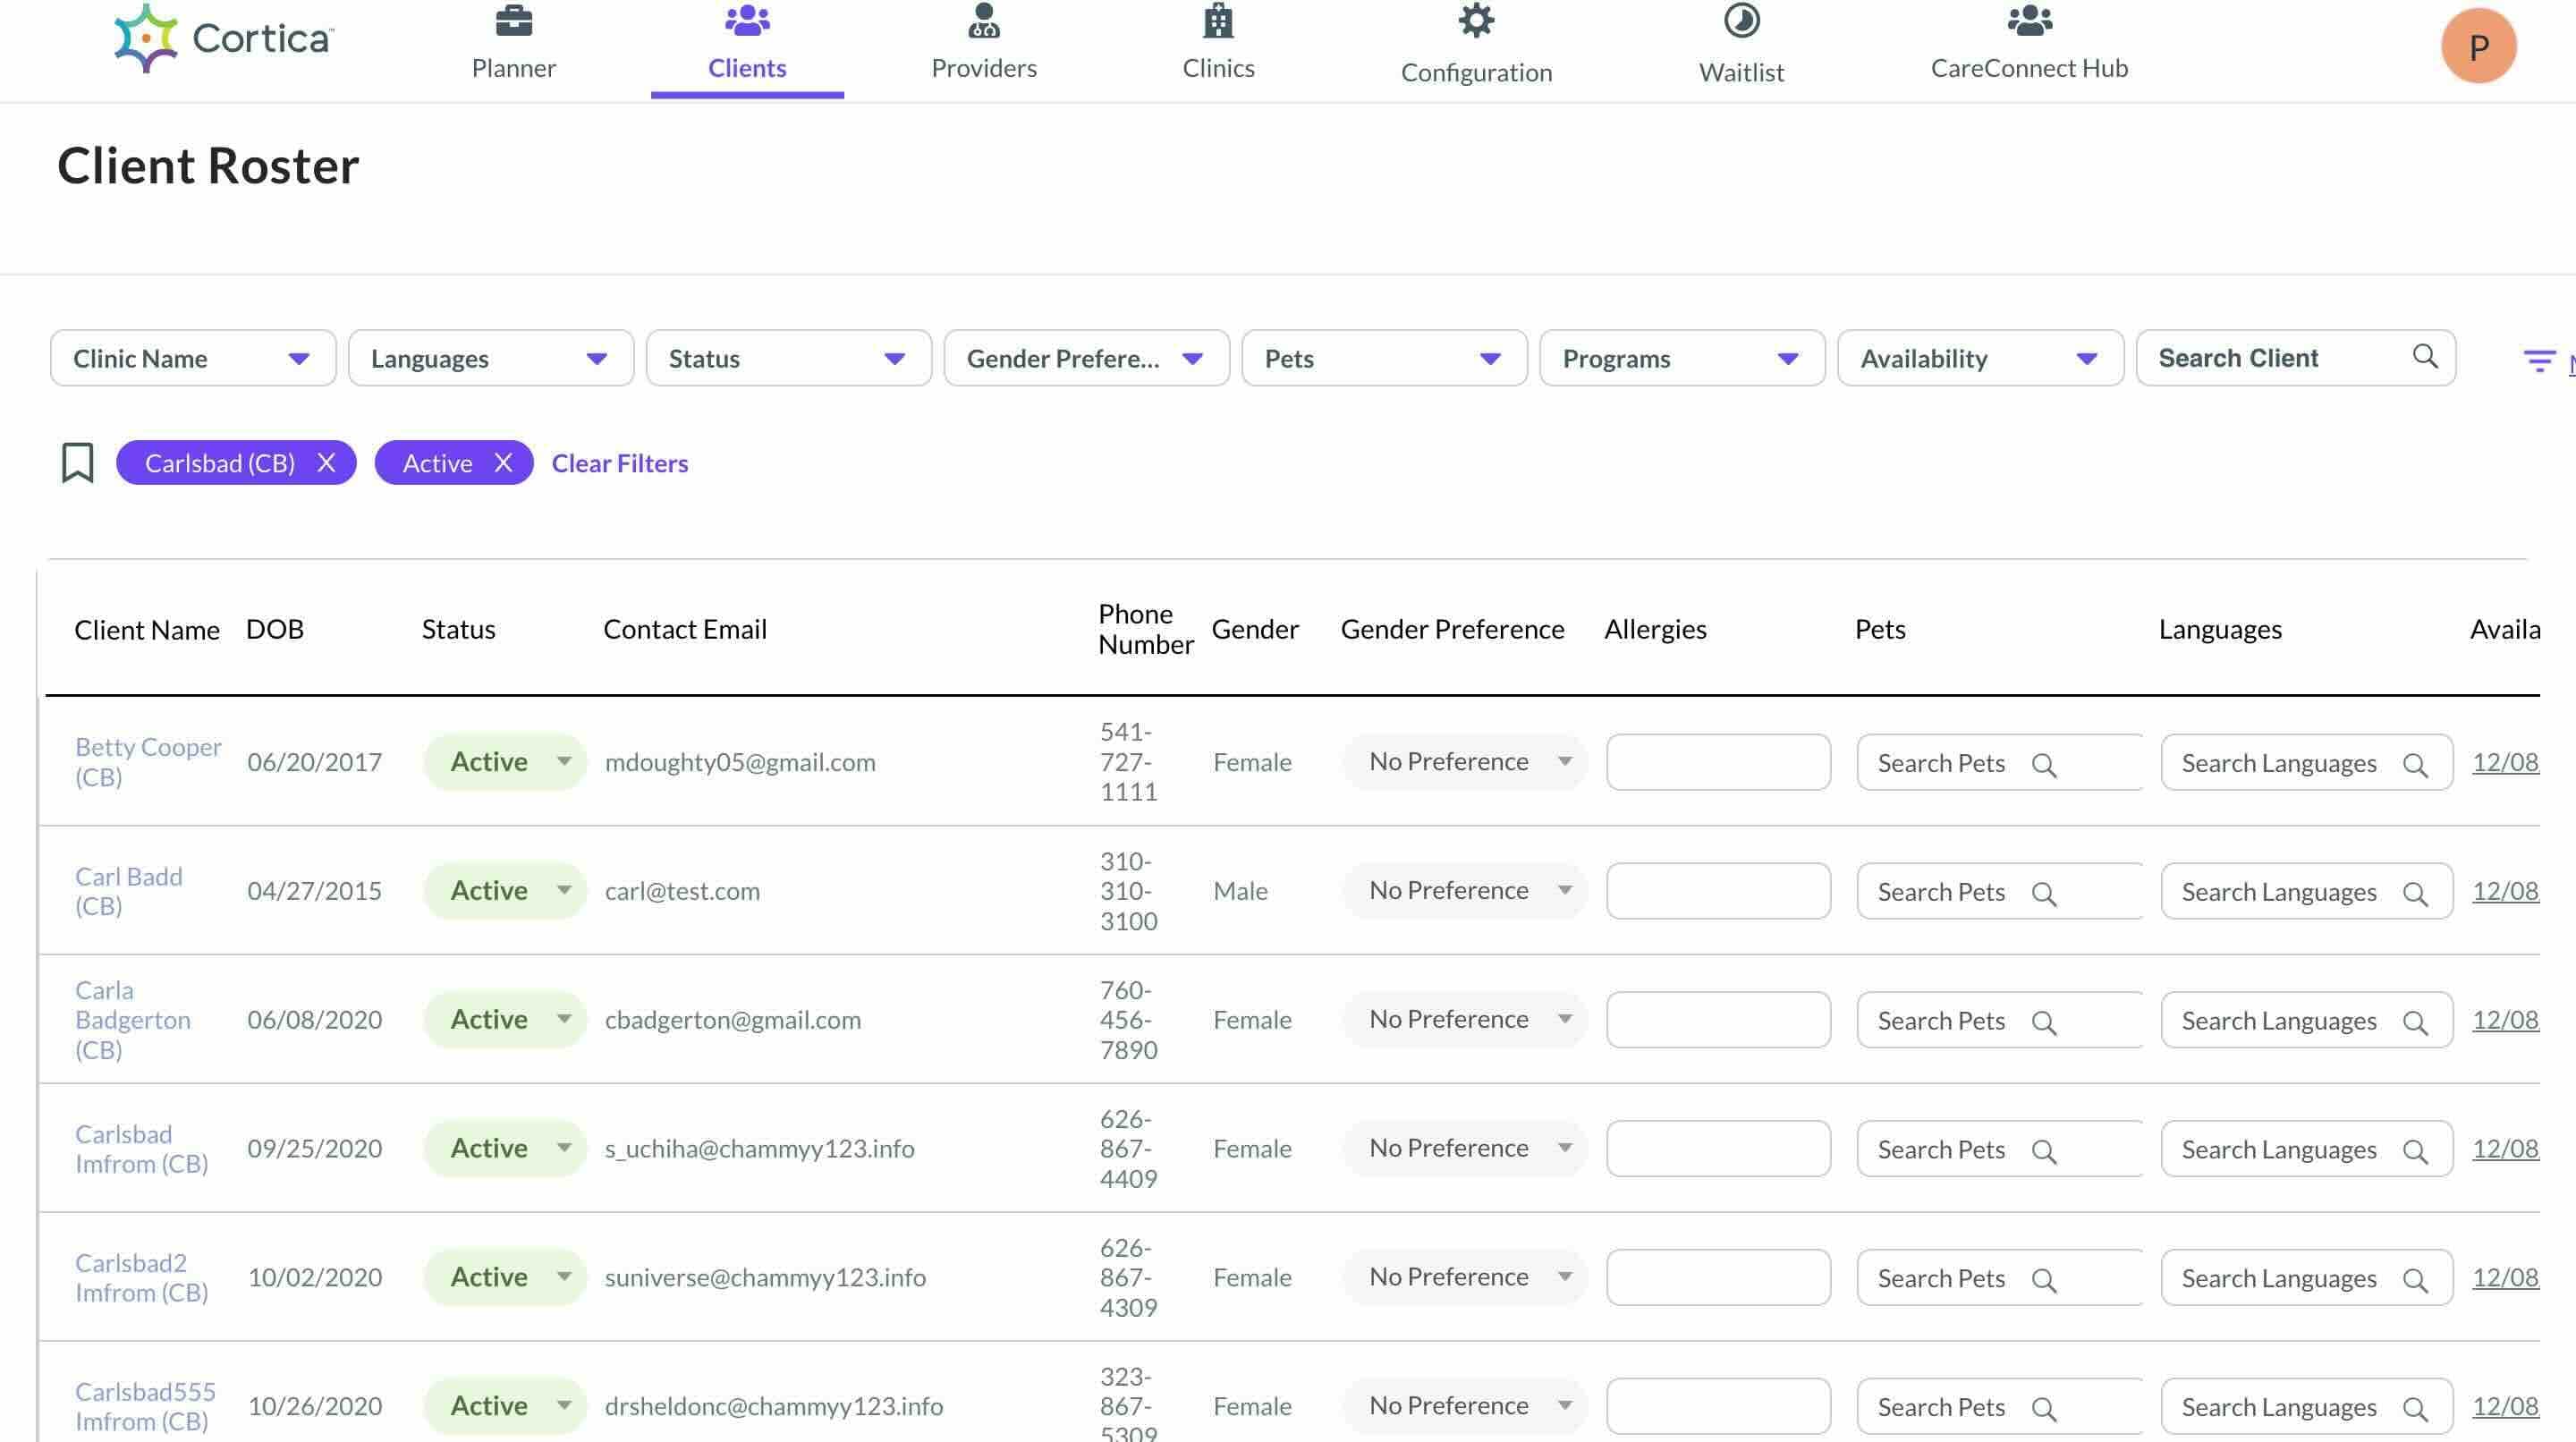Click the CareConnect Hub people icon
Viewport: 2576px width, 1442px height.
tap(2029, 20)
